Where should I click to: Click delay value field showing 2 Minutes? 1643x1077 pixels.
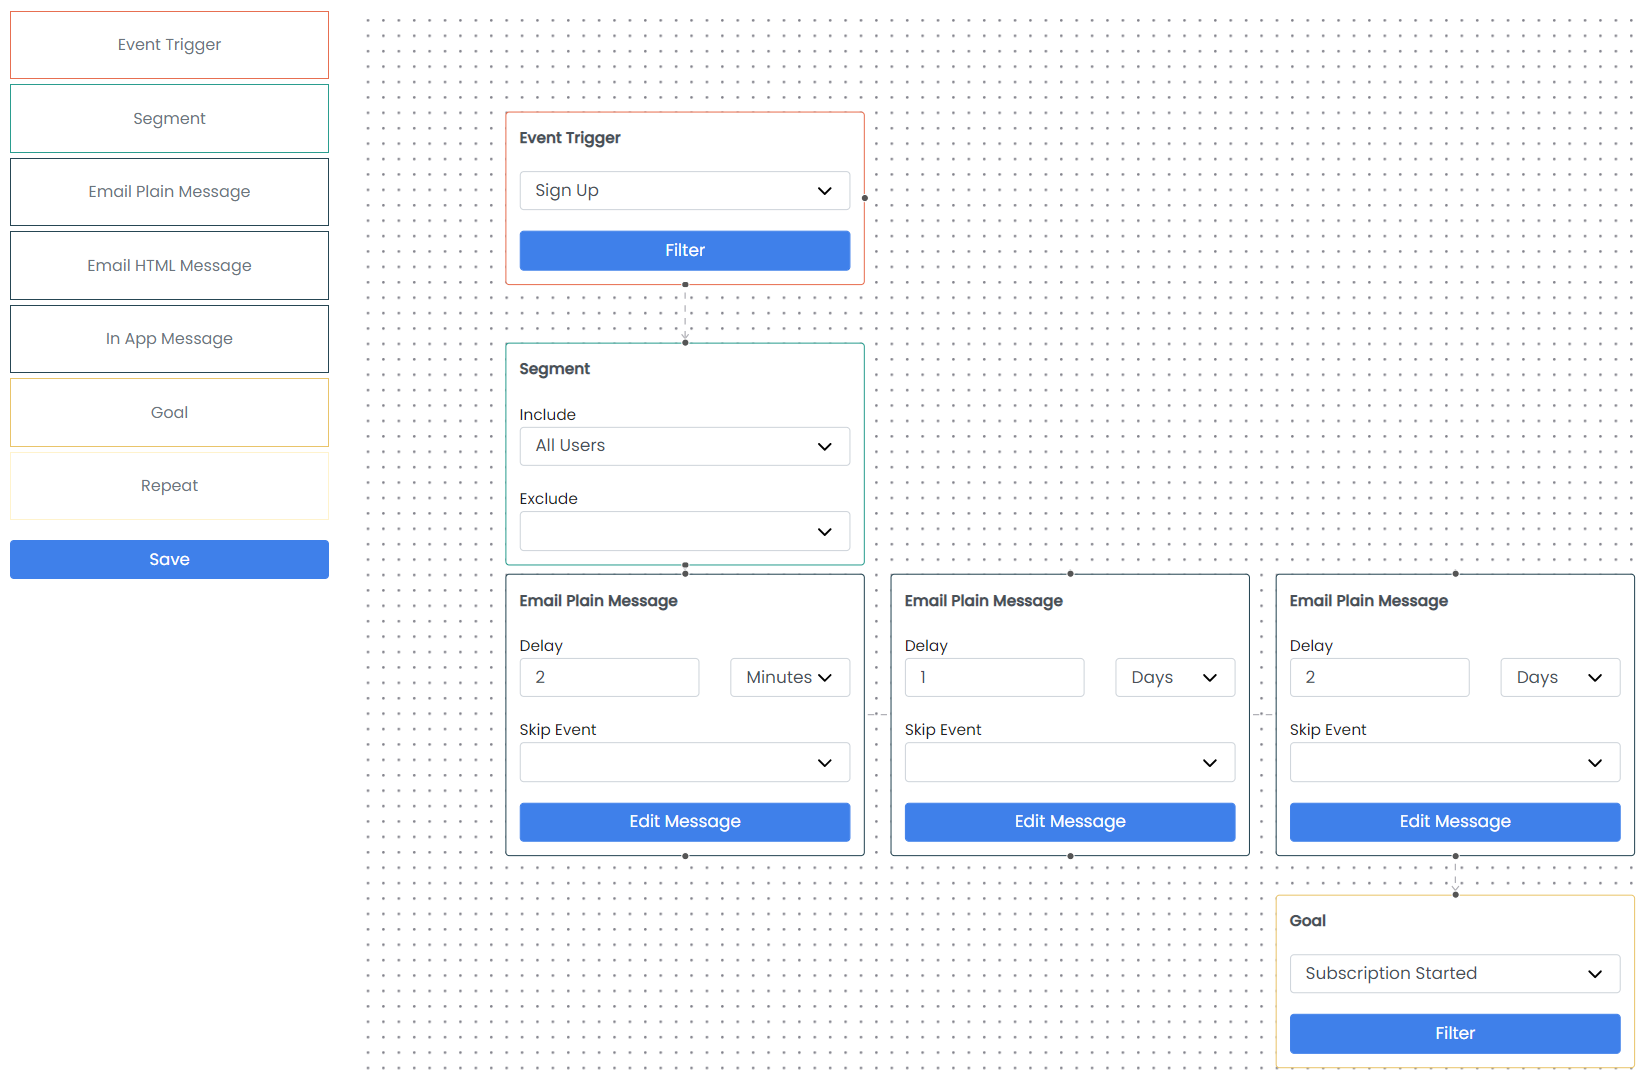point(609,677)
